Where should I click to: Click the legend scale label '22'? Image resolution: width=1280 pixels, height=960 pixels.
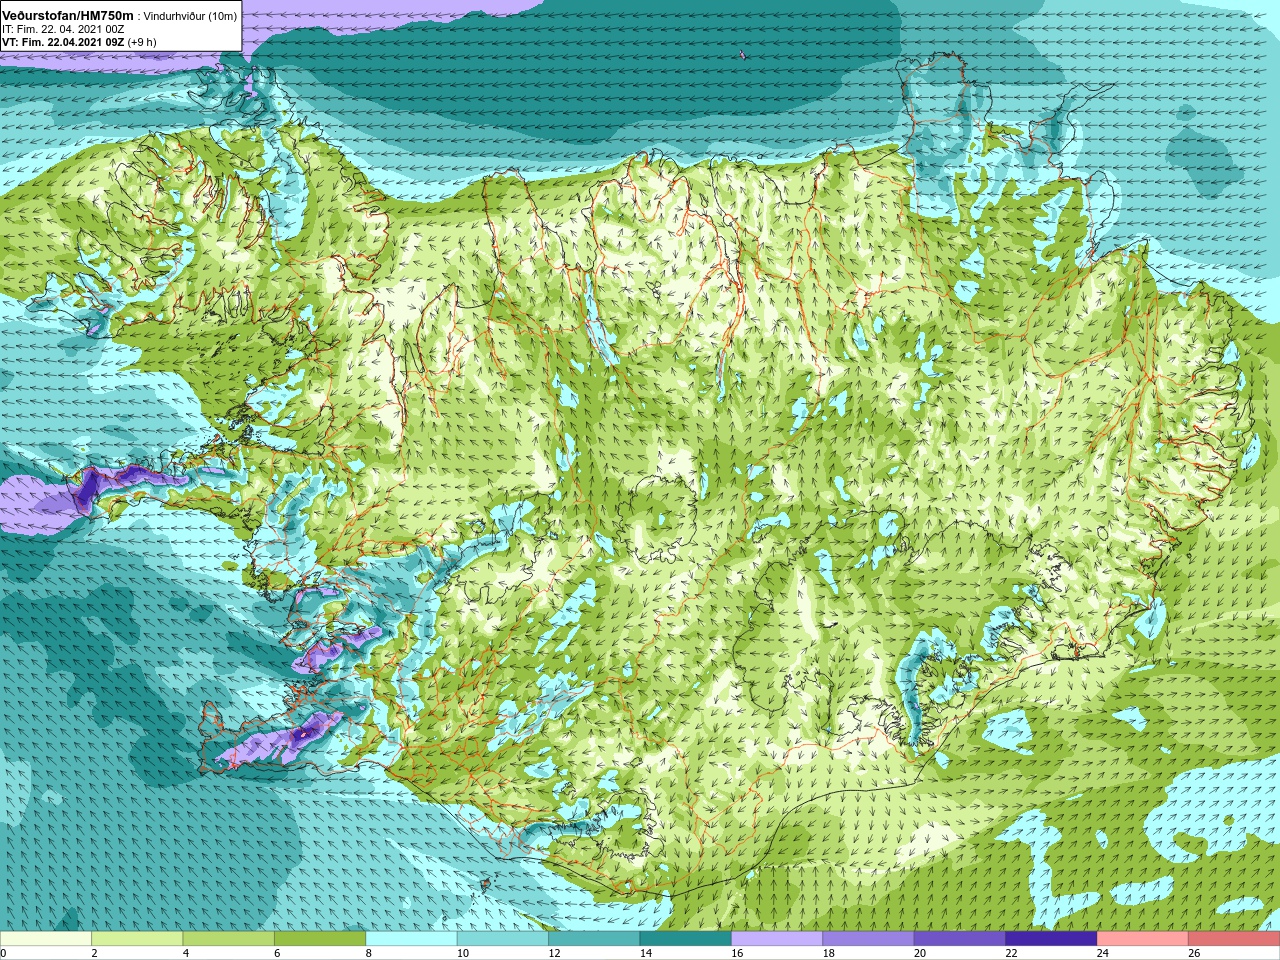click(x=1011, y=953)
